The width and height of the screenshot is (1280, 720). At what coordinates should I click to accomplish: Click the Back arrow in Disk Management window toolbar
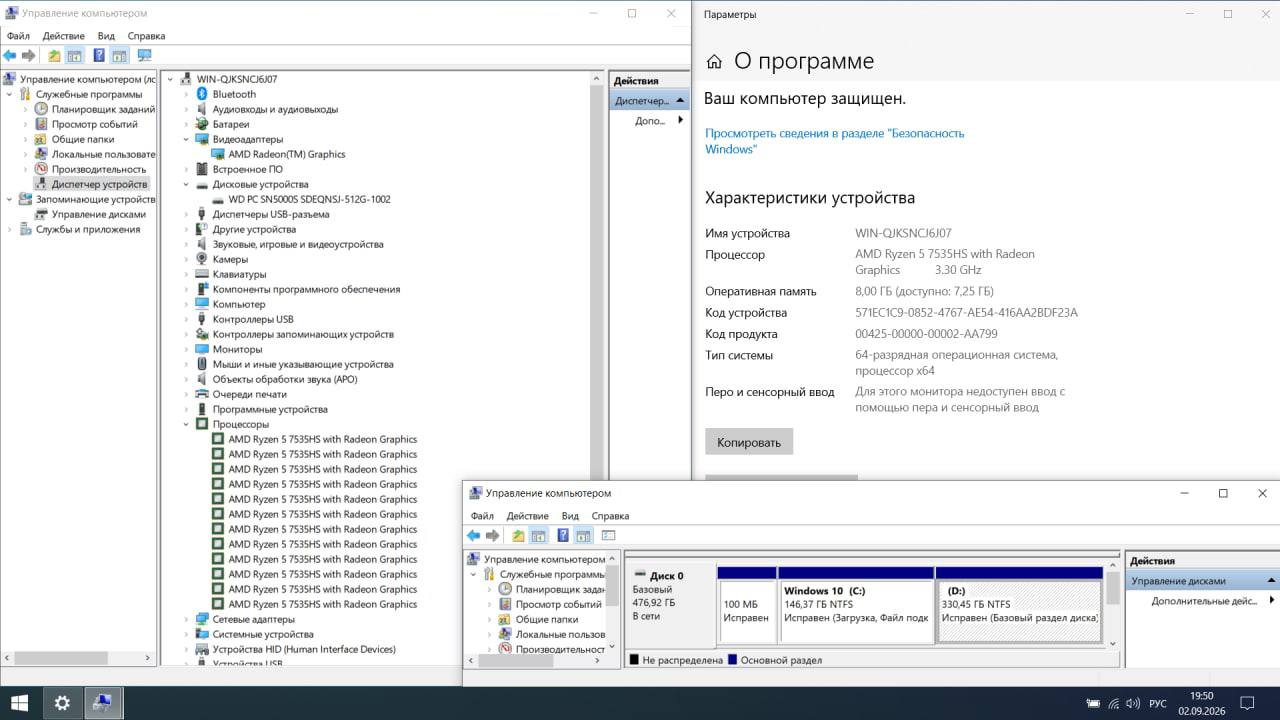pyautogui.click(x=474, y=536)
